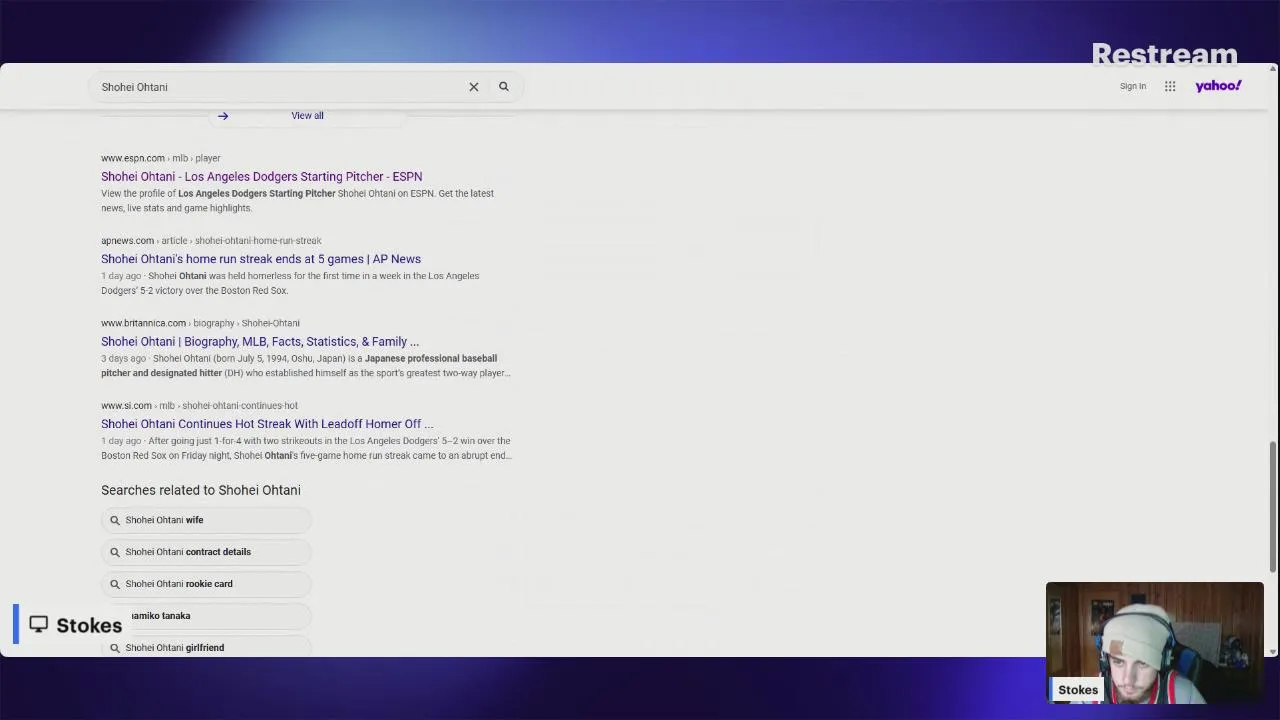1280x720 pixels.
Task: Click the monitor icon next to Stokes
Action: click(39, 624)
